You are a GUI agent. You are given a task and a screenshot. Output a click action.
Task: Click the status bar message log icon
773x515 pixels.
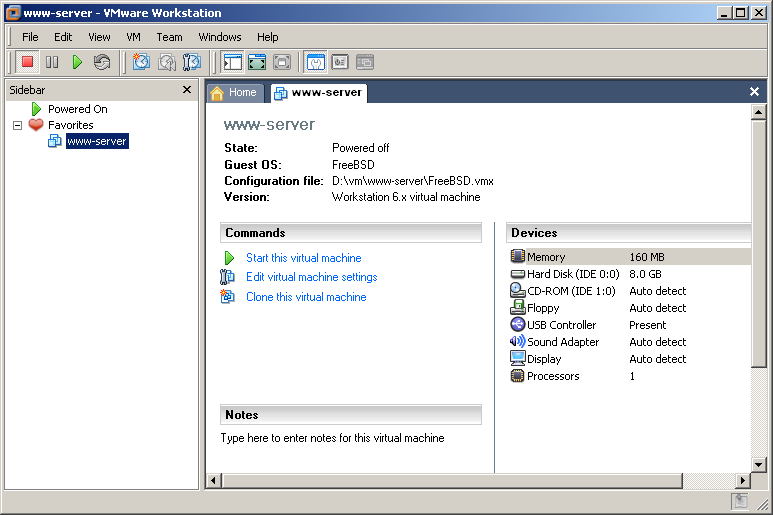pos(739,502)
